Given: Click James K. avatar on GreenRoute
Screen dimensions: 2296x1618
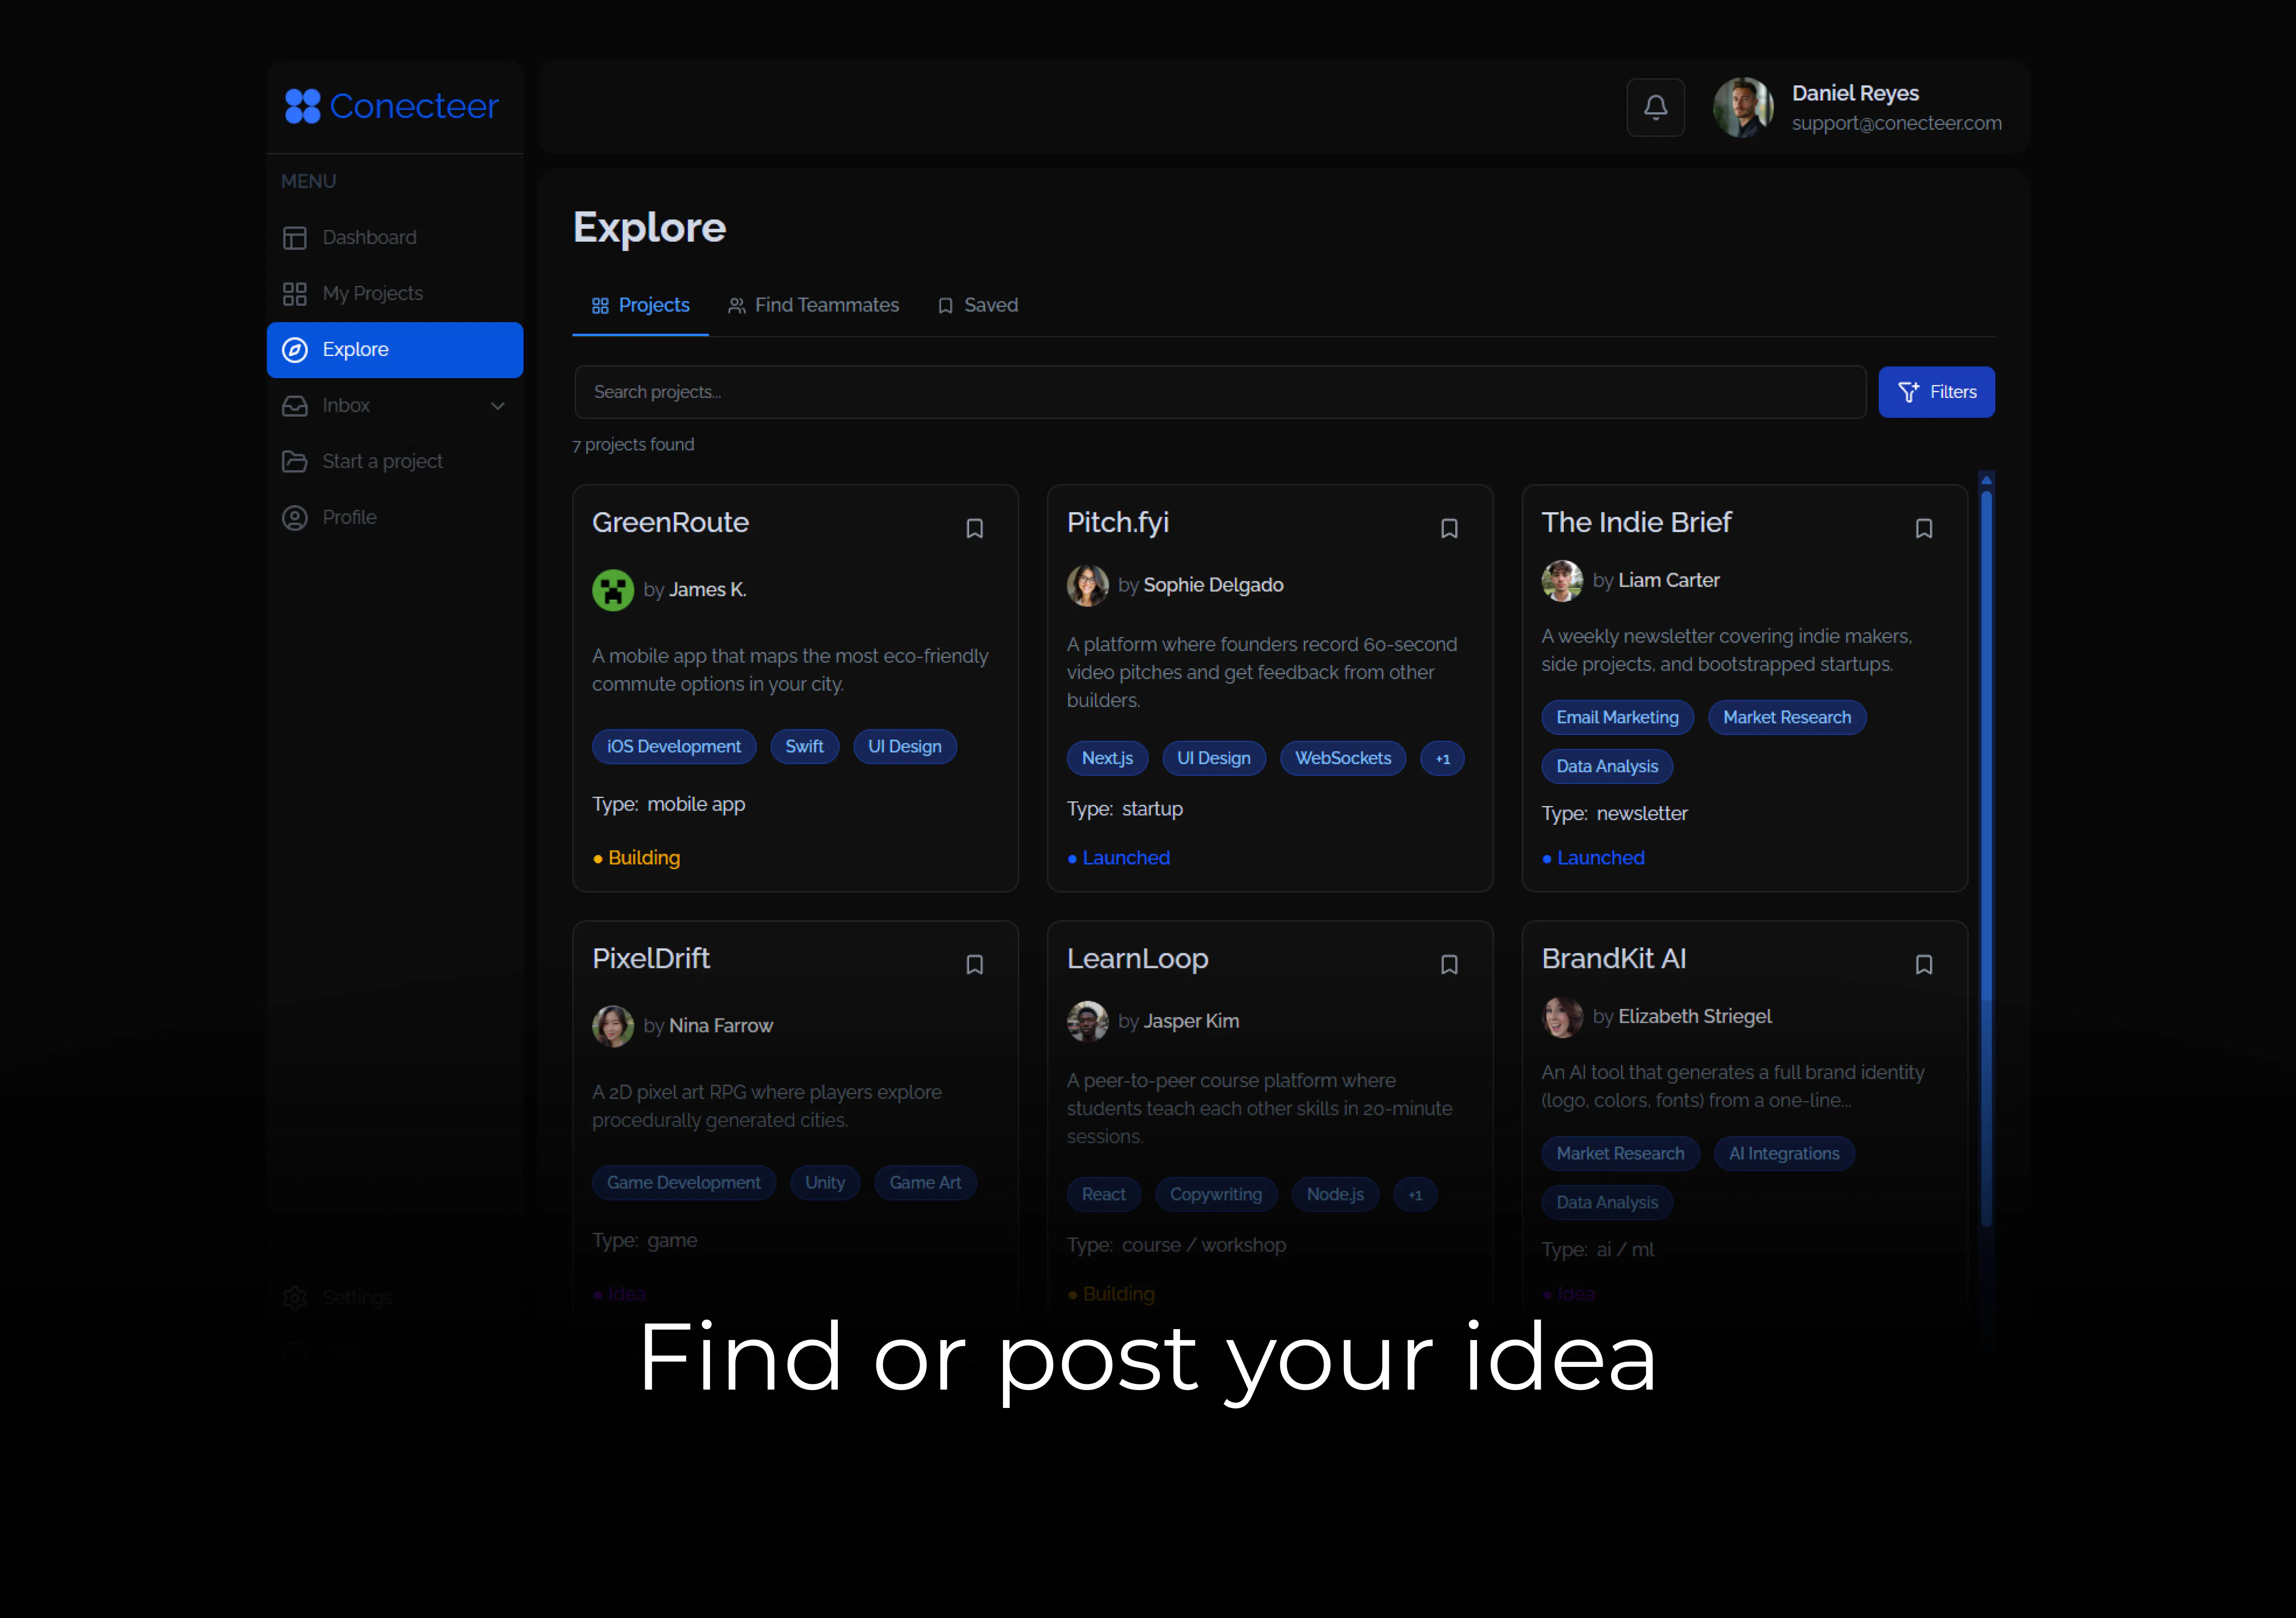Looking at the screenshot, I should coord(613,590).
